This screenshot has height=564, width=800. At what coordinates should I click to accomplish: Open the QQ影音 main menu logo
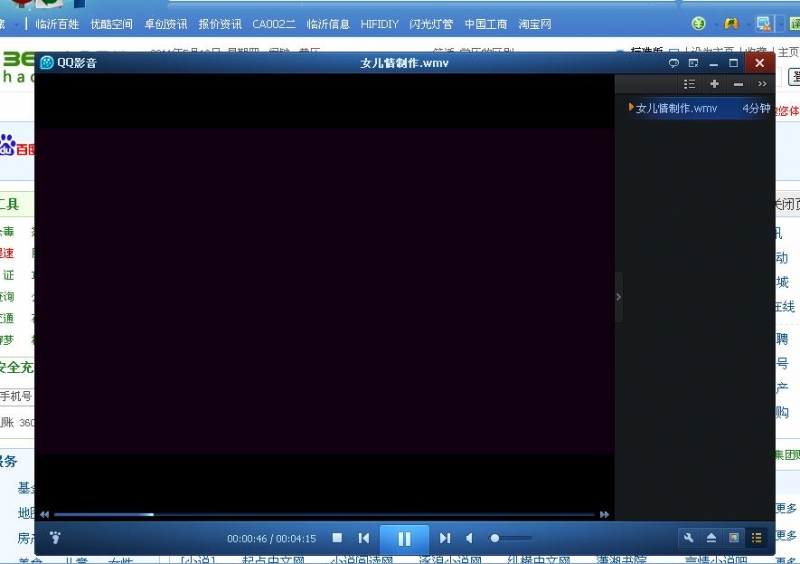pos(47,63)
